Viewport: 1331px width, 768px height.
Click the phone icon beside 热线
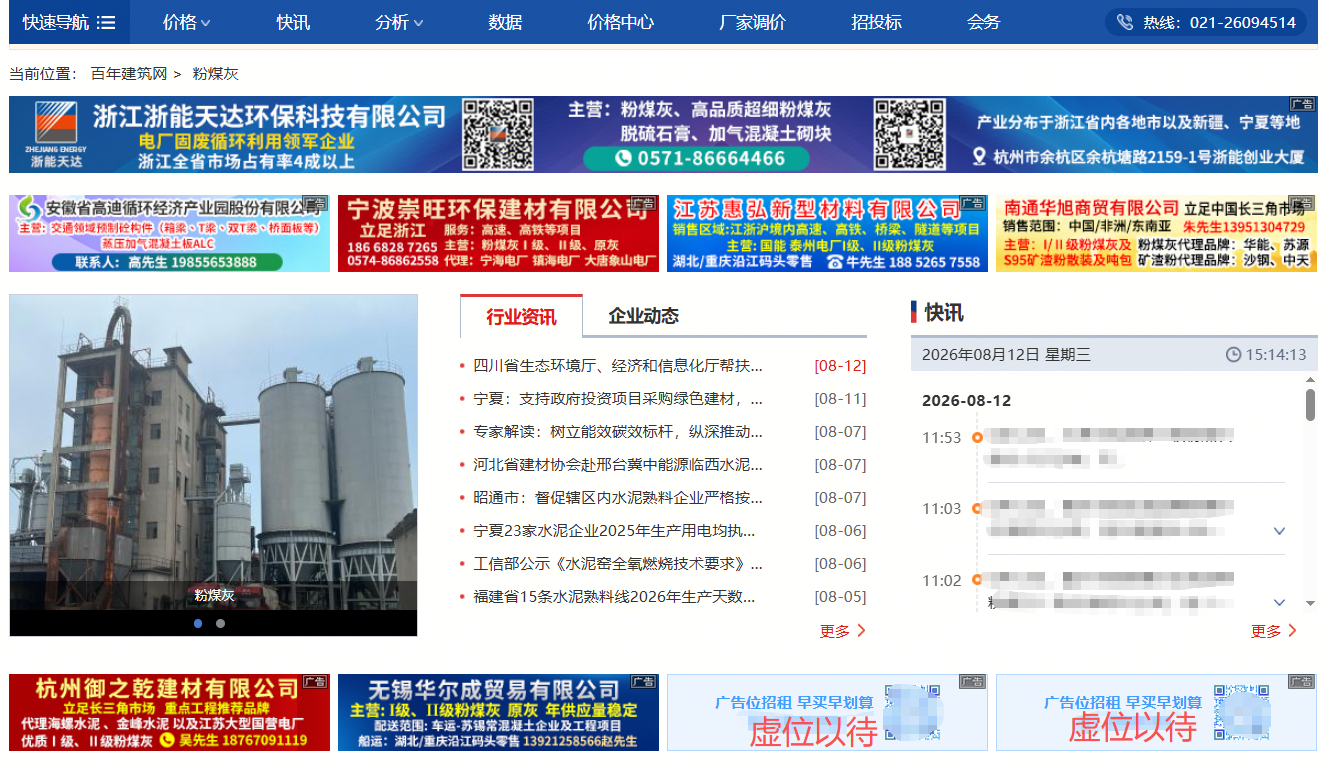(1125, 22)
